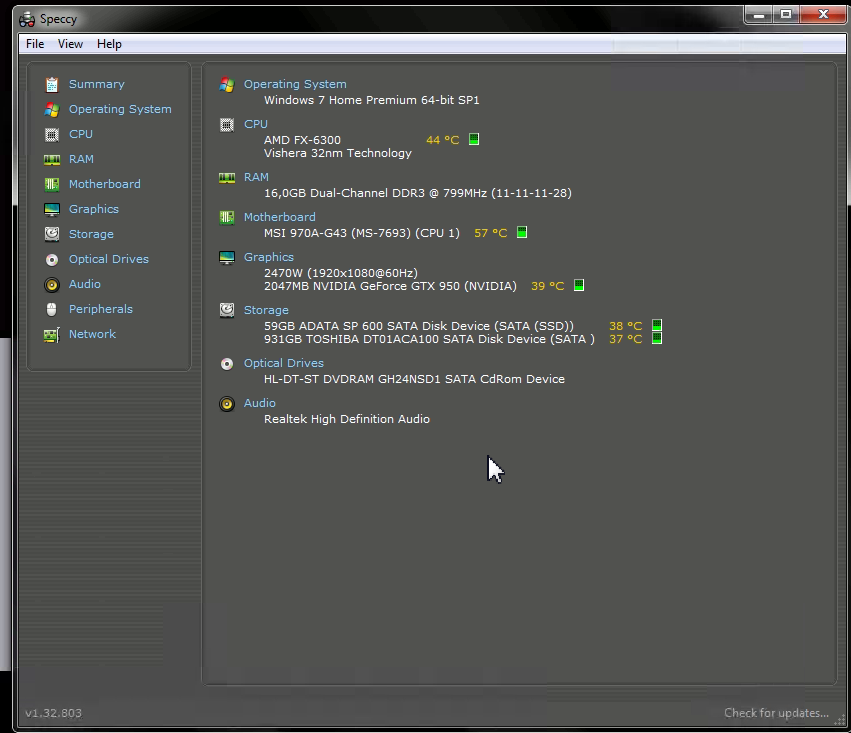Click the Audio speaker icon in main panel
This screenshot has width=851, height=733.
[227, 404]
